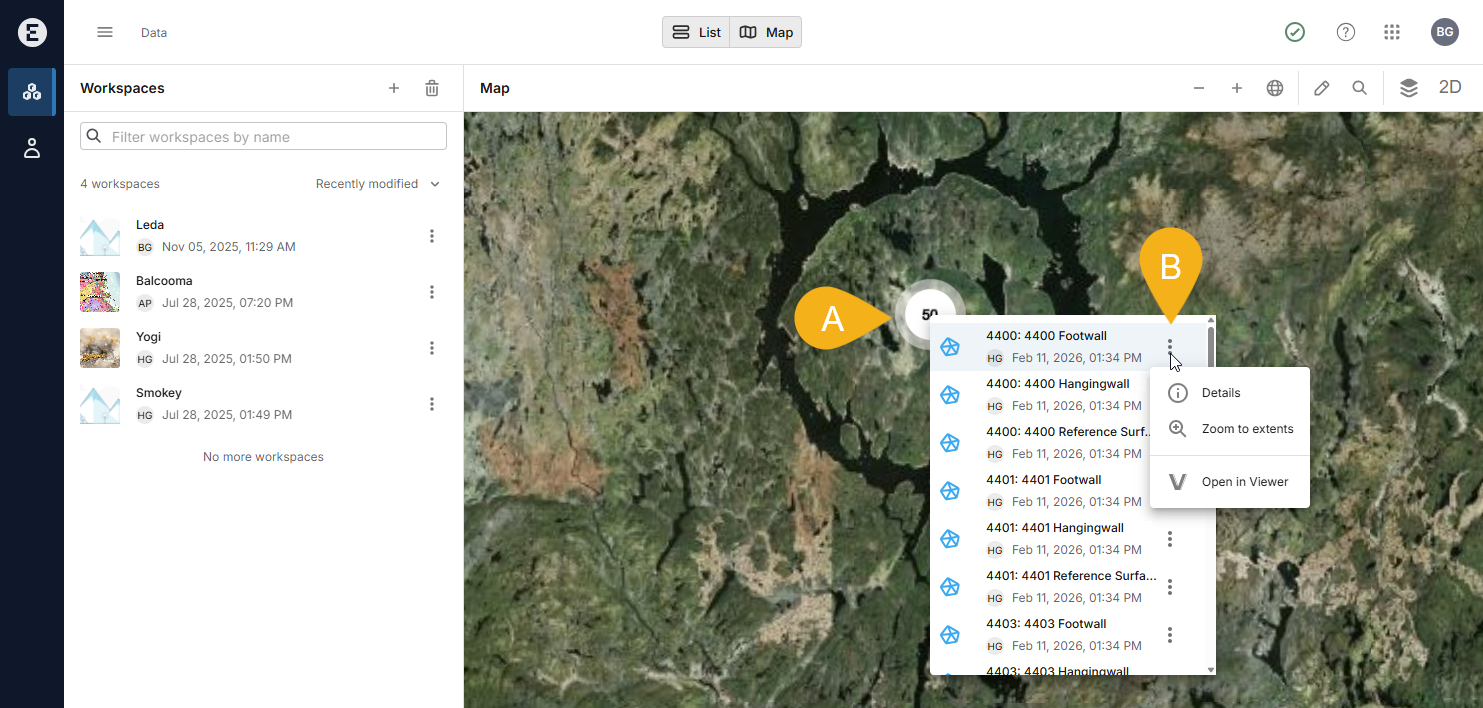The image size is (1483, 708).
Task: Click the map zoom out minus icon
Action: pyautogui.click(x=1198, y=88)
